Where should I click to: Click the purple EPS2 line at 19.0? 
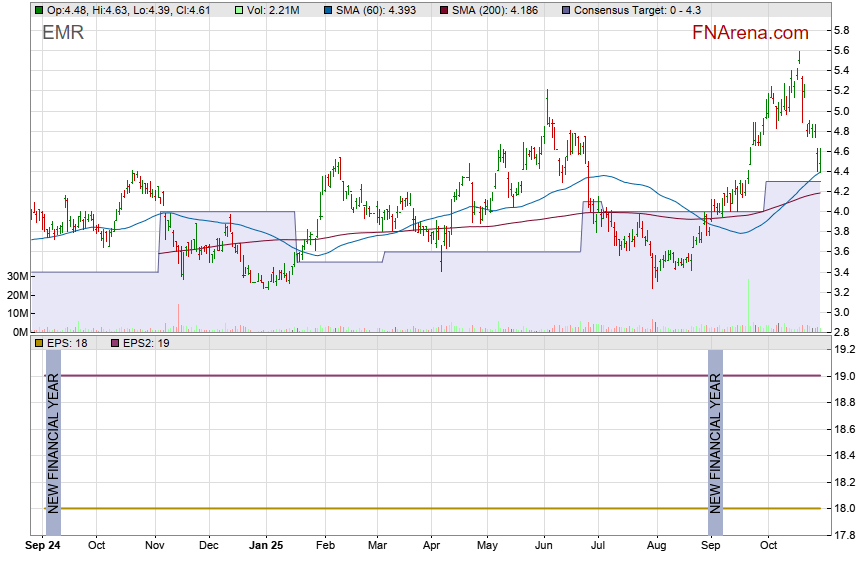point(400,376)
